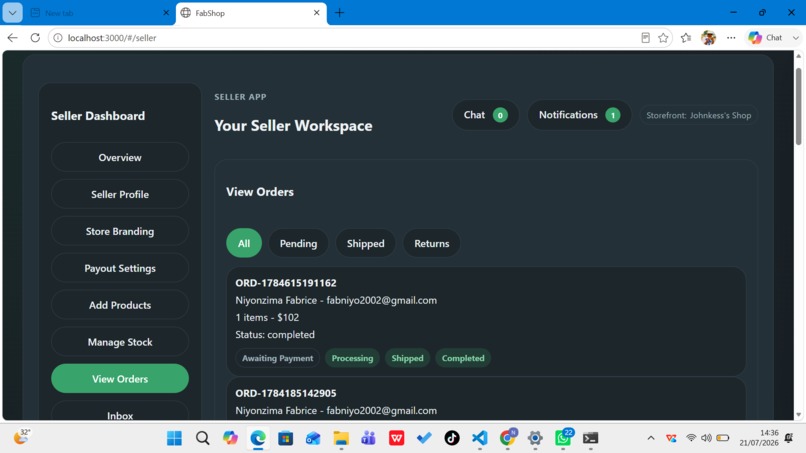View site information icon in address bar

58,38
